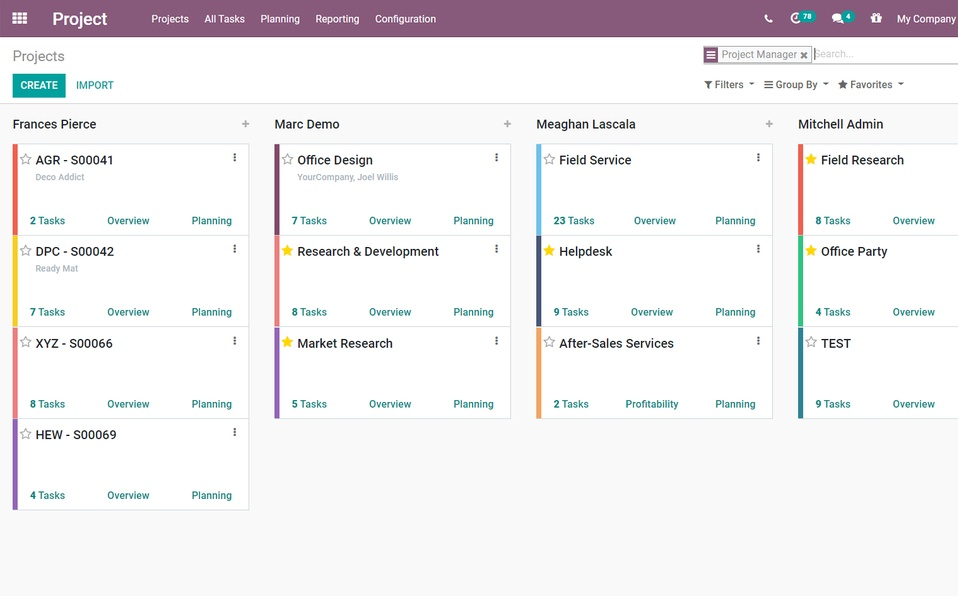Open the Reporting menu
Screen dimensions: 958x596
[337, 19]
